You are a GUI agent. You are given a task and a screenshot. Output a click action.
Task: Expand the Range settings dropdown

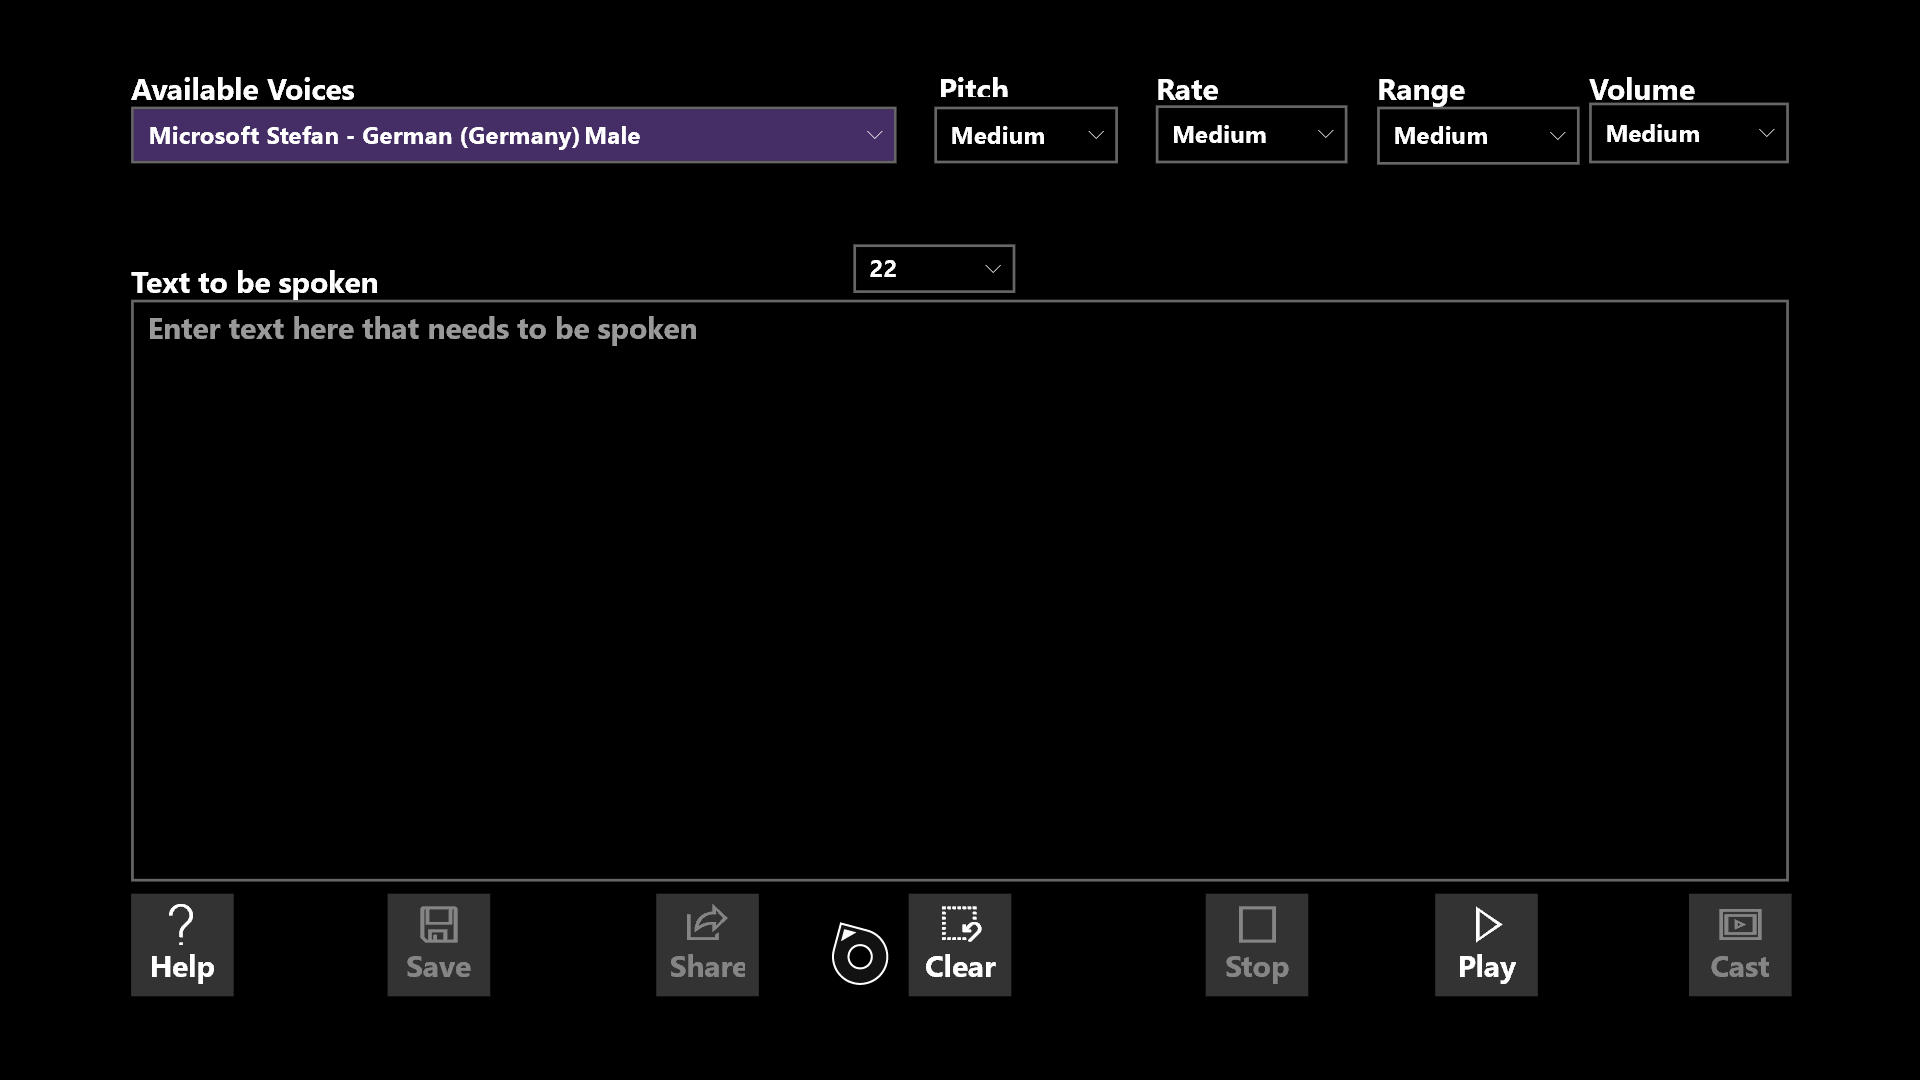[x=1477, y=135]
